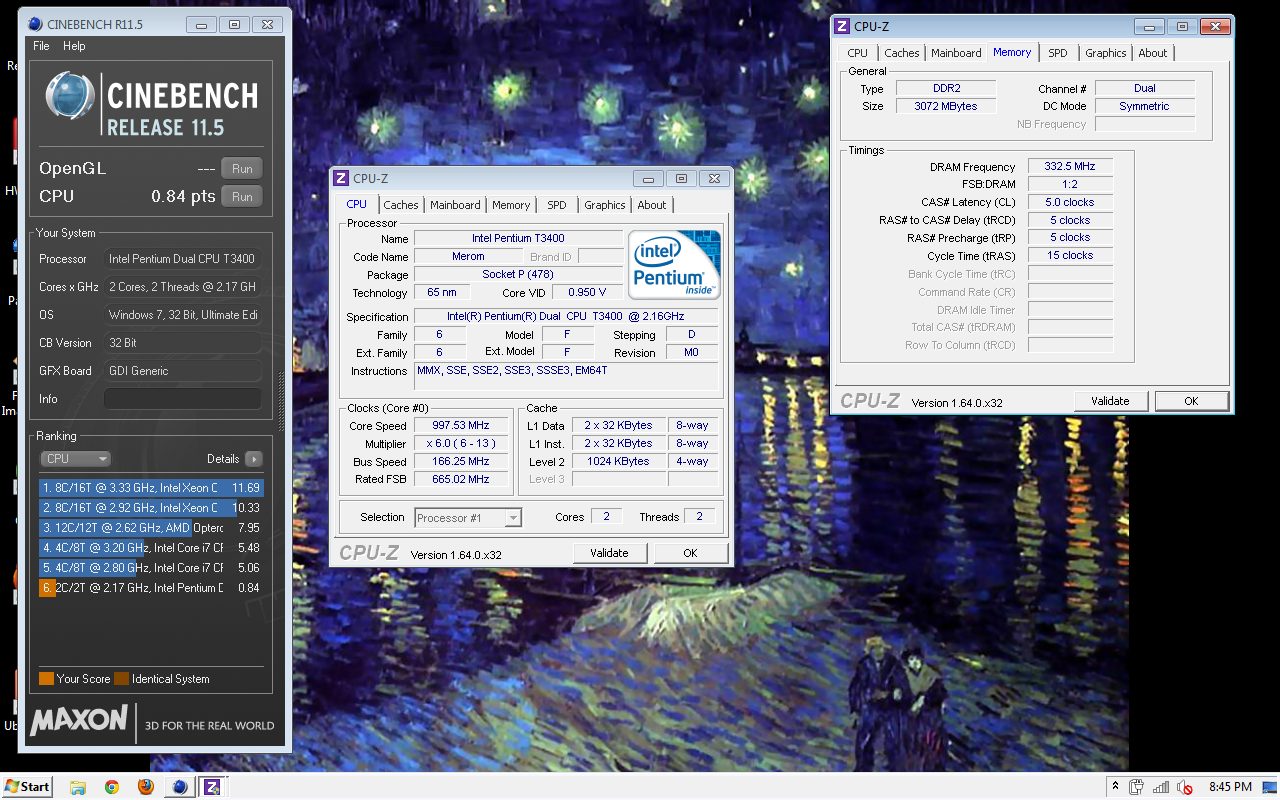Switch to Mainboard tab in Memory CPU-Z window

tap(956, 53)
